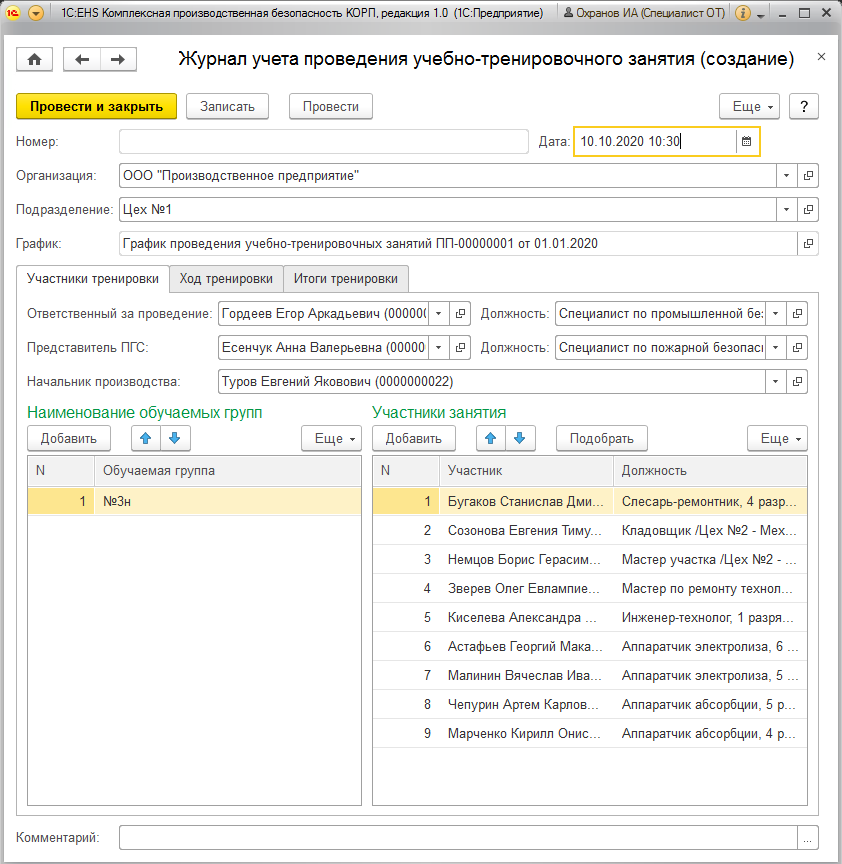Open help with question mark button

(804, 106)
